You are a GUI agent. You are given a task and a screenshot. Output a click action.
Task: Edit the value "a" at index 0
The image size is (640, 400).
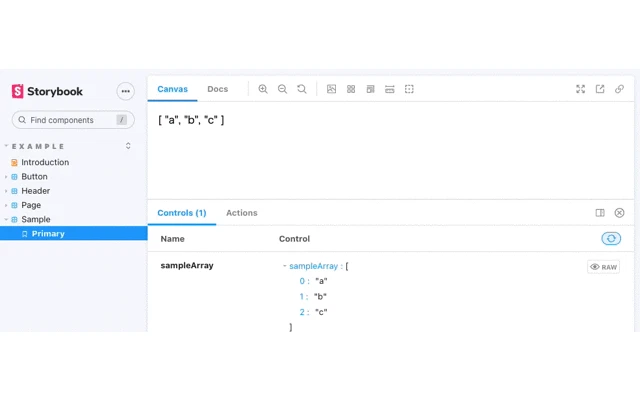point(321,281)
